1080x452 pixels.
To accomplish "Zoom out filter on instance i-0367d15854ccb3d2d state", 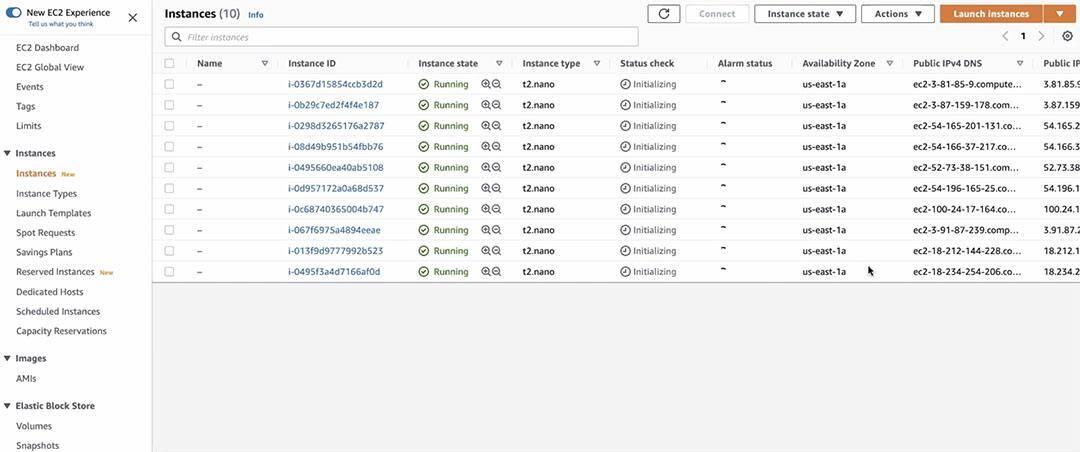I will coord(496,84).
